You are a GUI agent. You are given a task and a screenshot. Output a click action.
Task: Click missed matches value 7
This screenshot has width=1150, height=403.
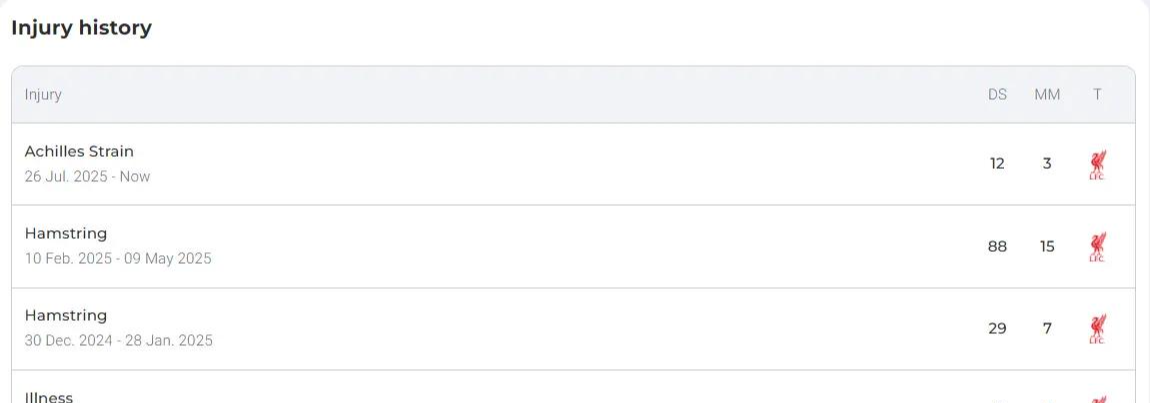click(1047, 329)
